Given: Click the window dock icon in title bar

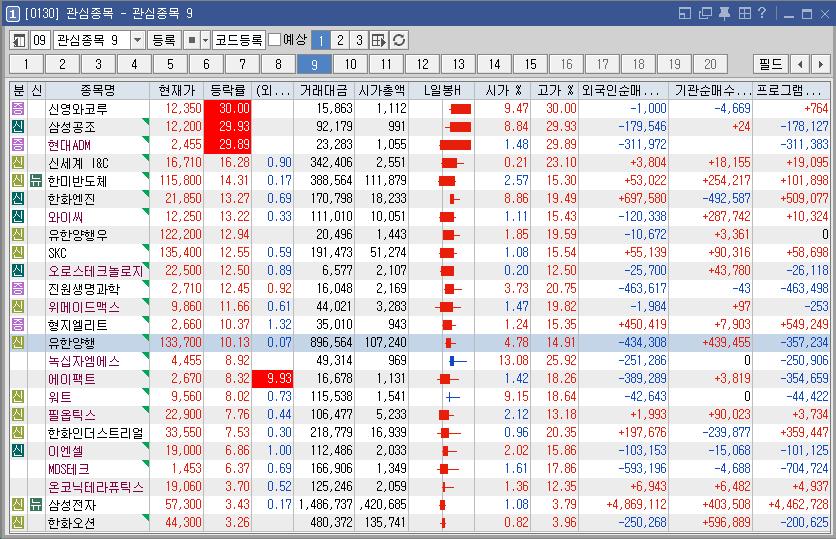Looking at the screenshot, I should coord(685,13).
